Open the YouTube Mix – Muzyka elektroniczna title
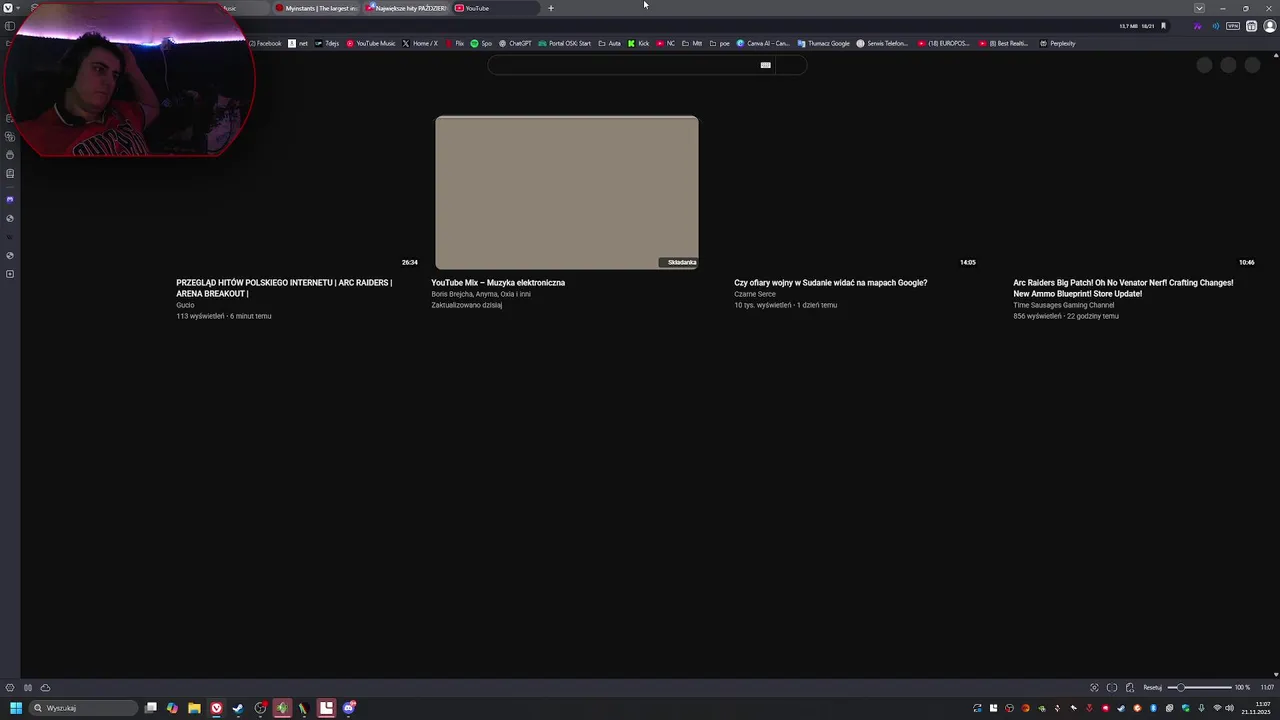 pos(498,283)
